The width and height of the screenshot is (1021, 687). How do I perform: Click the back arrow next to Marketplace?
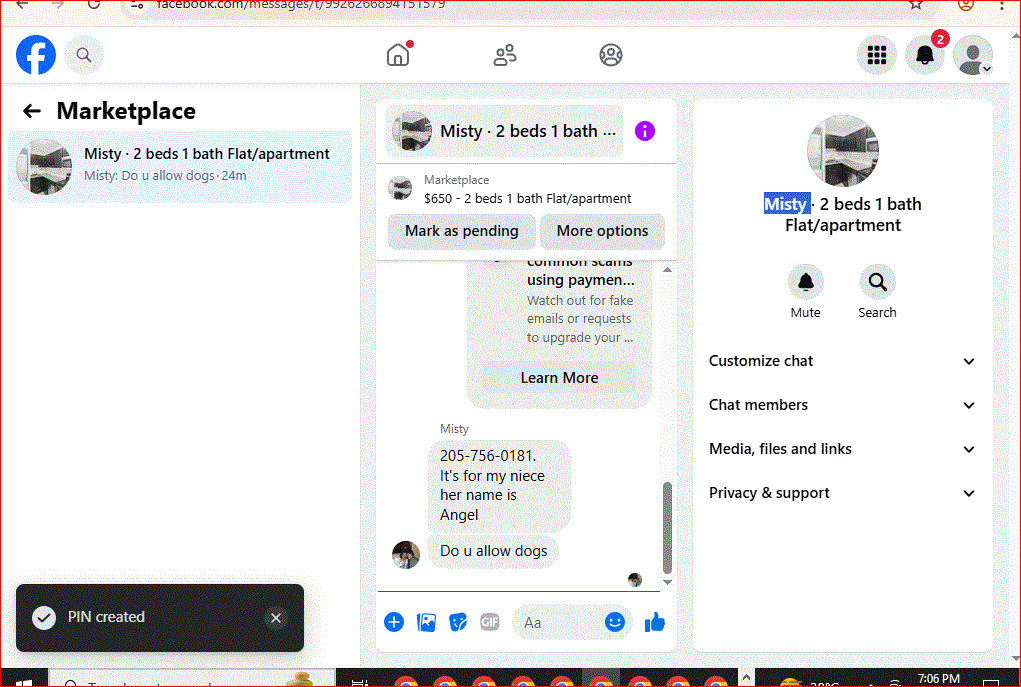pyautogui.click(x=32, y=111)
